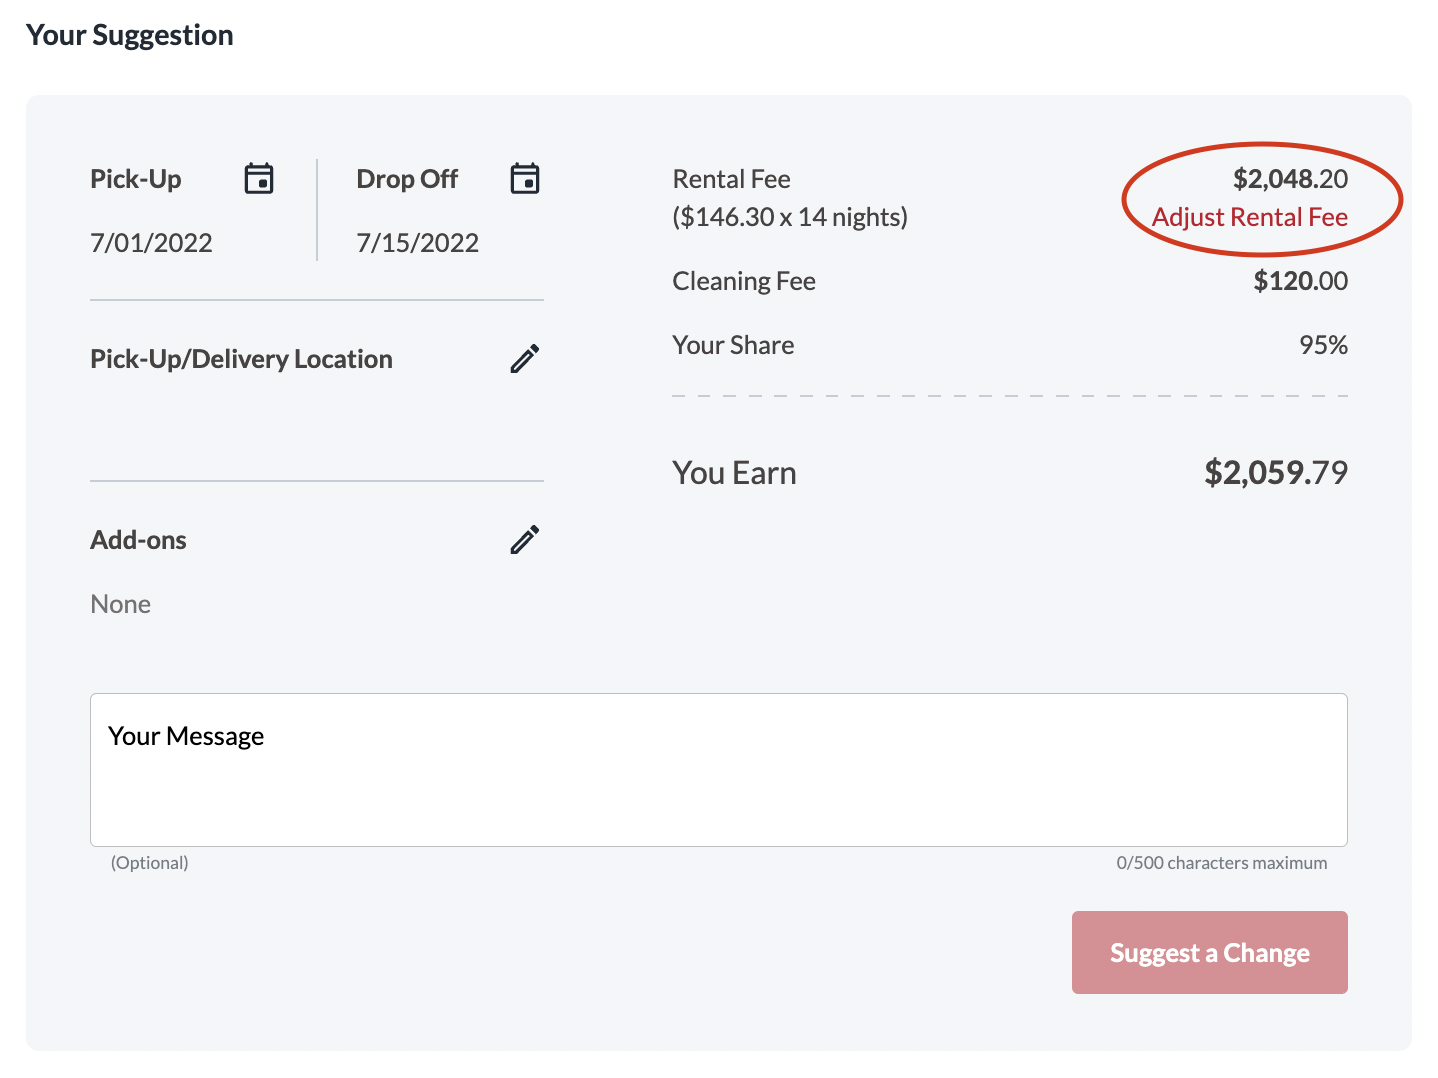The width and height of the screenshot is (1438, 1078).
Task: Click the $2,048.20 rental fee amount
Action: tap(1290, 179)
